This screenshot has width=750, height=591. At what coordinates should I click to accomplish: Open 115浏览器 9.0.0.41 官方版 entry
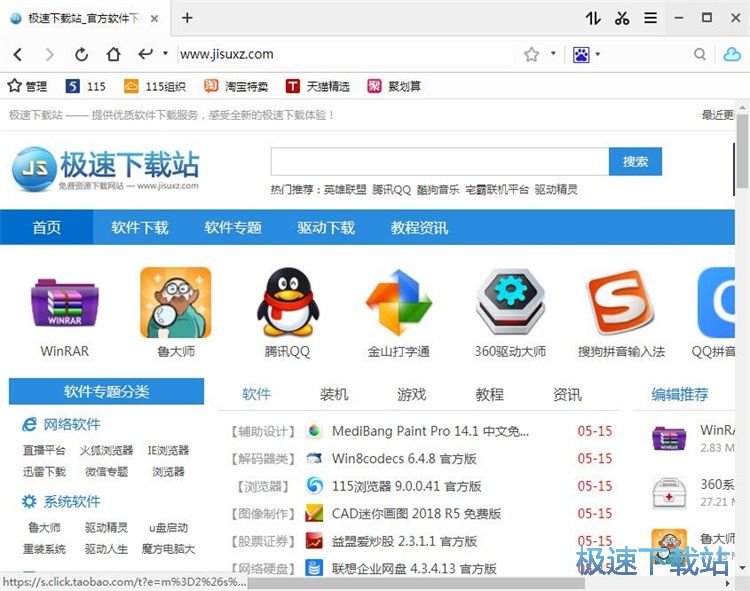pos(406,486)
